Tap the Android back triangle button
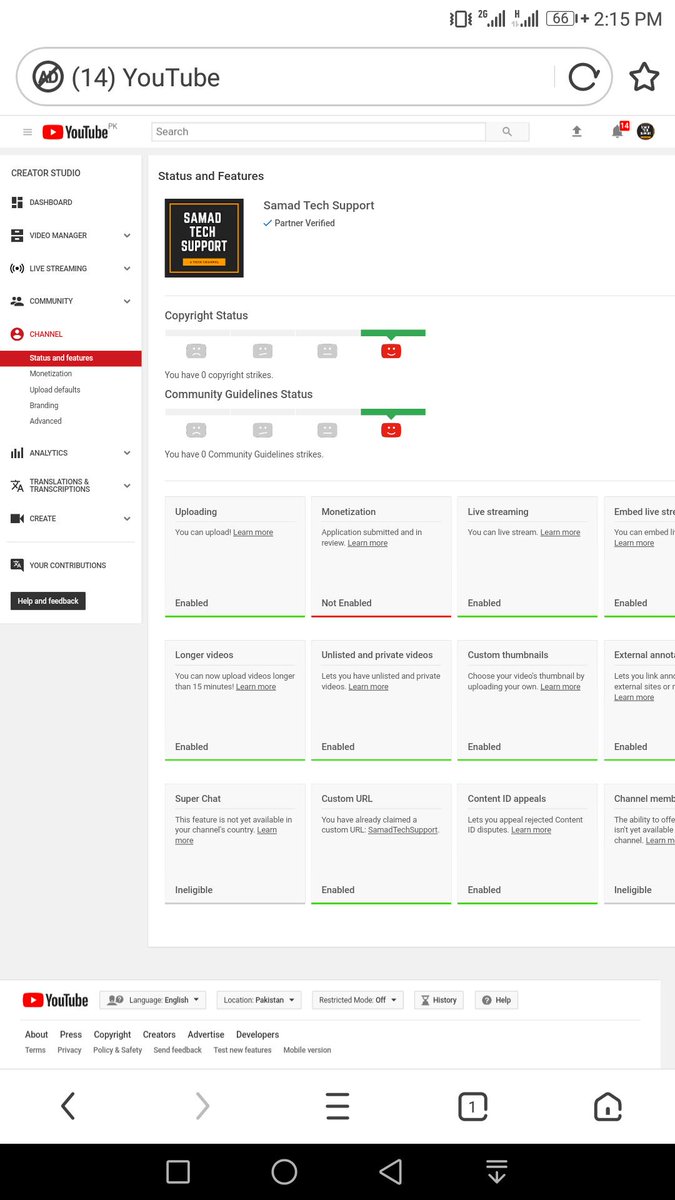Screen dimensions: 675x1200 coord(391,1172)
